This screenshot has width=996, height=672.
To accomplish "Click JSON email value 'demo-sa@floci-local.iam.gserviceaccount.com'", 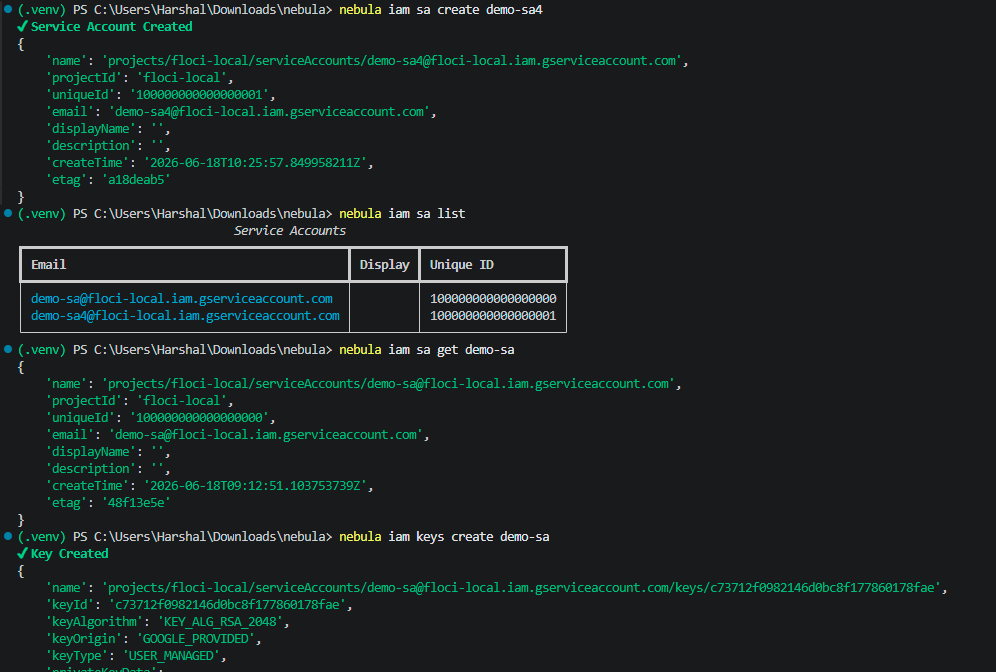I will coord(266,434).
